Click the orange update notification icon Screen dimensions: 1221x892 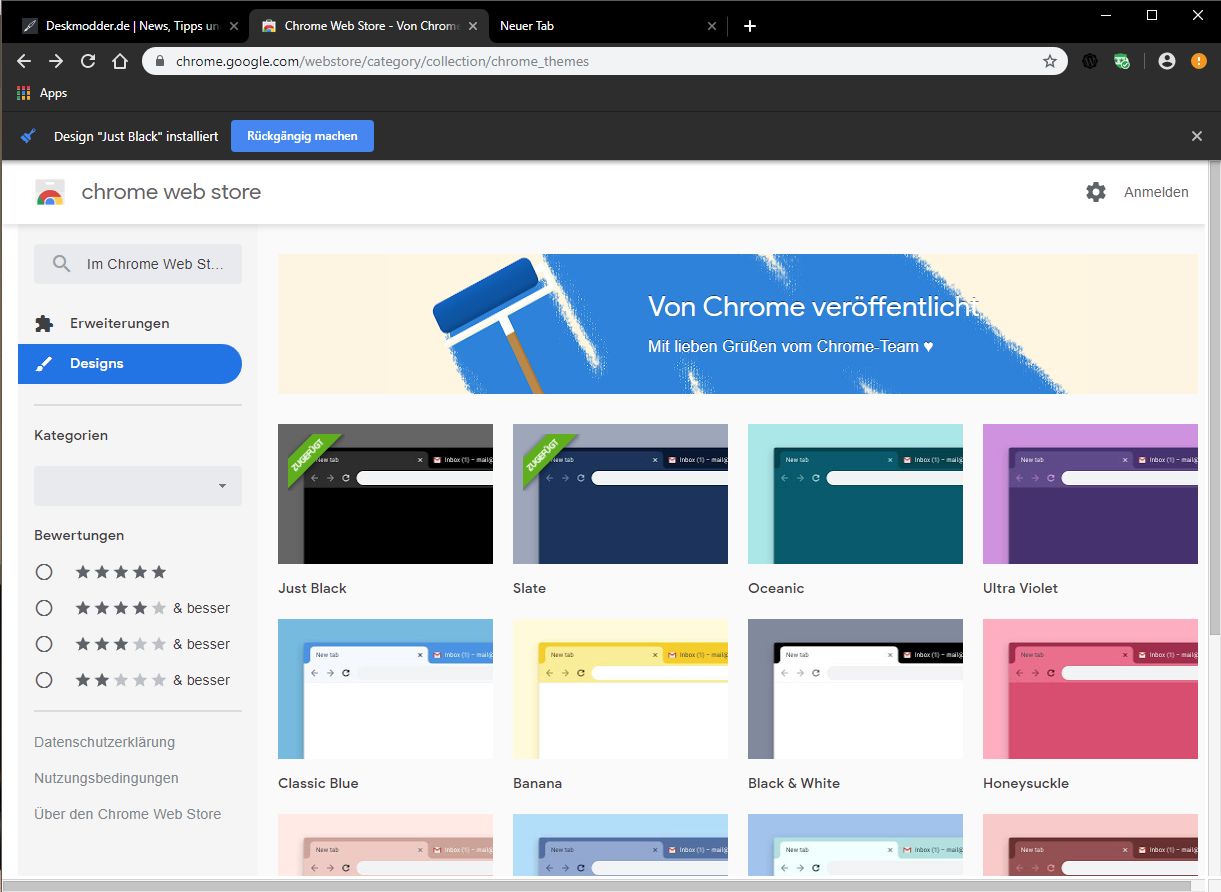click(1198, 61)
